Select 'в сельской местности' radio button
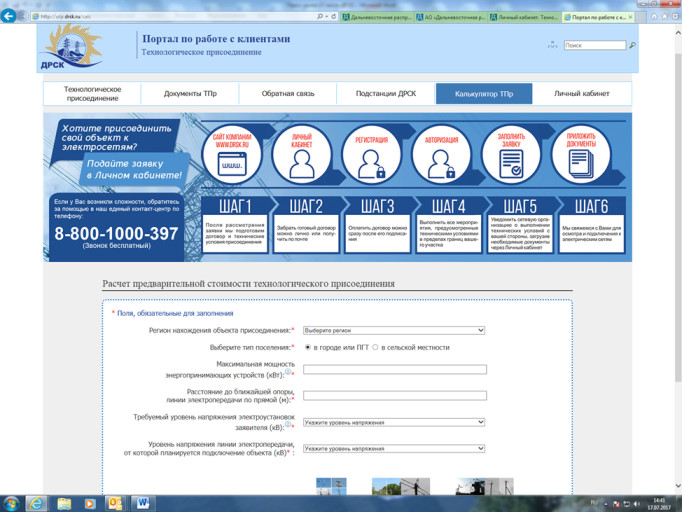Image resolution: width=682 pixels, height=512 pixels. click(376, 348)
